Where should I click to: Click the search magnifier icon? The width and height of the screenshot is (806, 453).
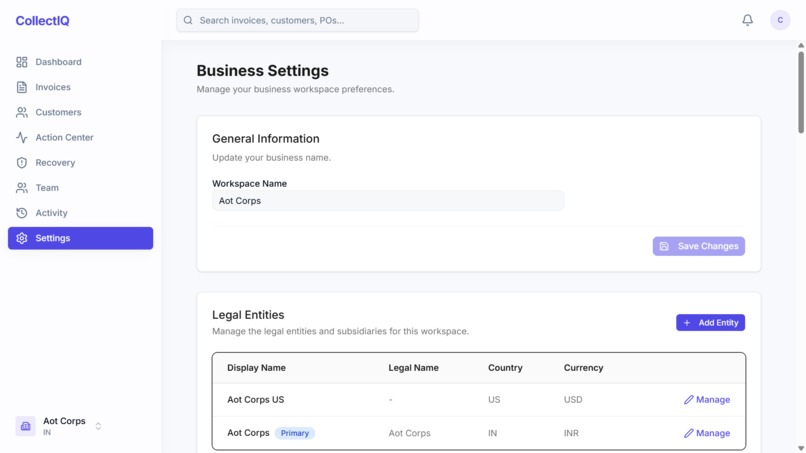[188, 20]
